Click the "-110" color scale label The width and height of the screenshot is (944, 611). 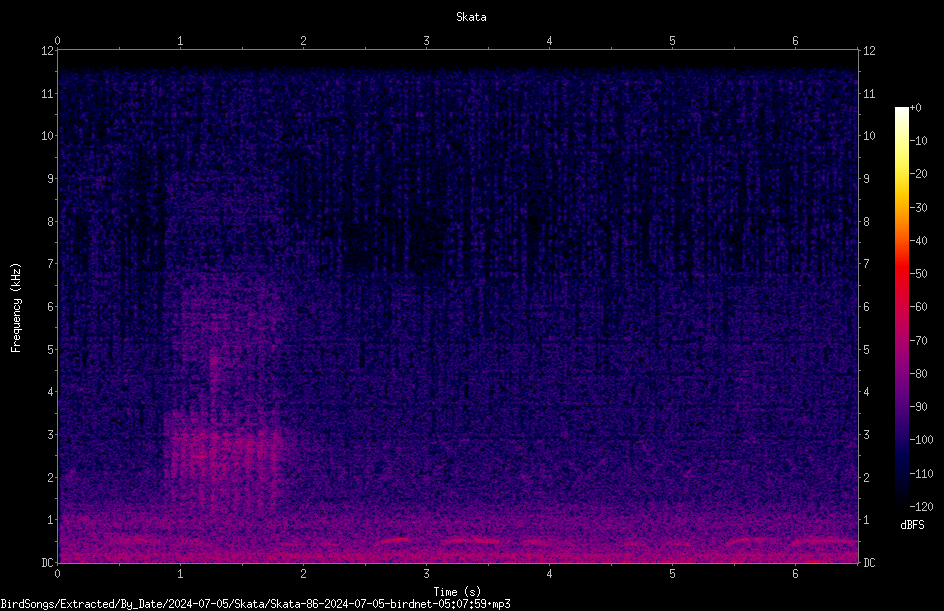click(921, 474)
